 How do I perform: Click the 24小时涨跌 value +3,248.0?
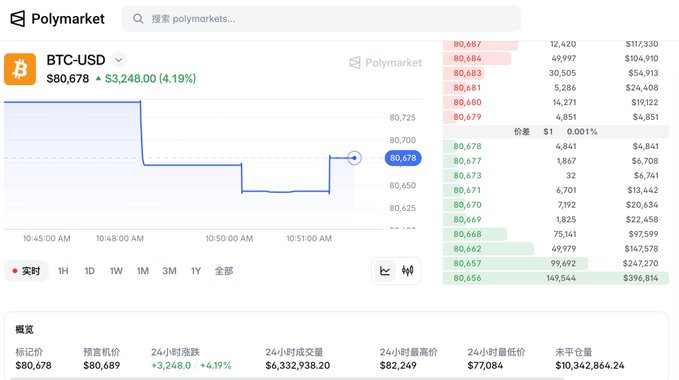171,366
